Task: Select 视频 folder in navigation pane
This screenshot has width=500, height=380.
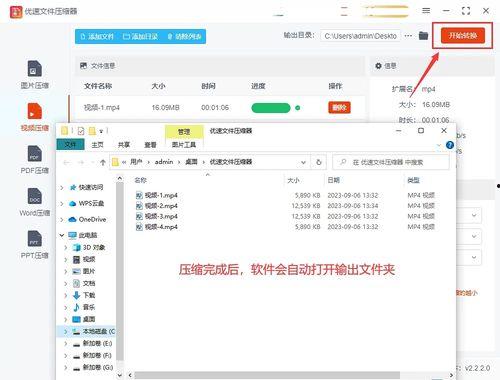Action: tap(84, 259)
